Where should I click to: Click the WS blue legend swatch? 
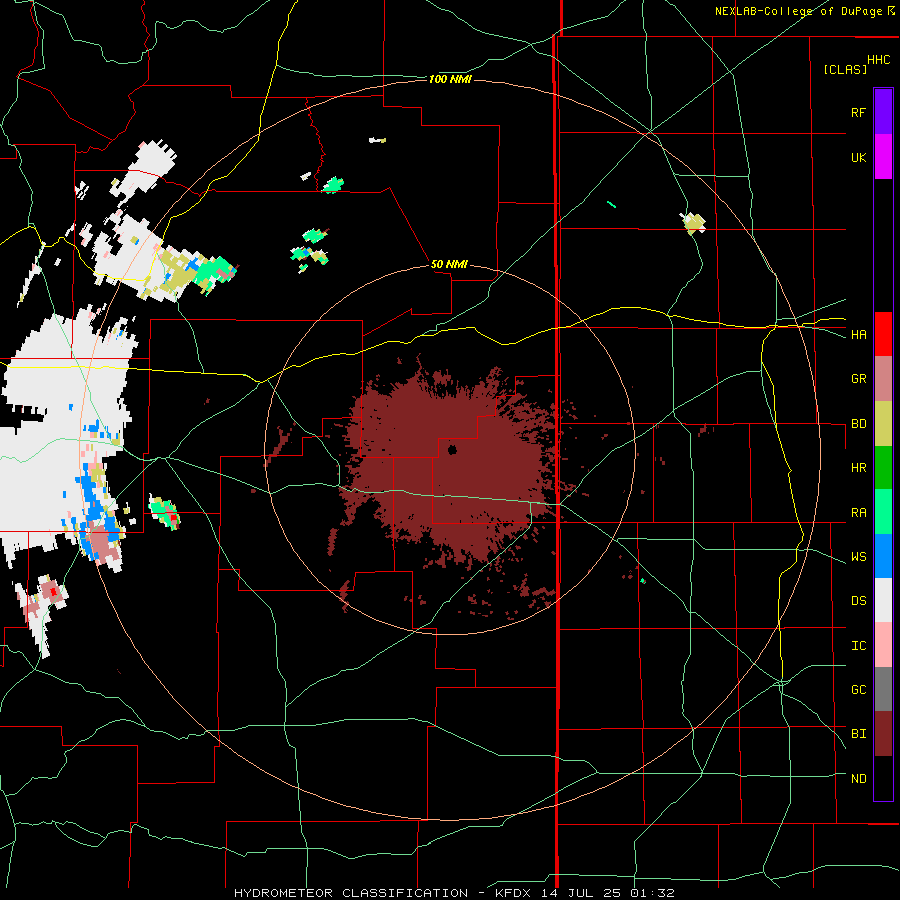click(883, 556)
